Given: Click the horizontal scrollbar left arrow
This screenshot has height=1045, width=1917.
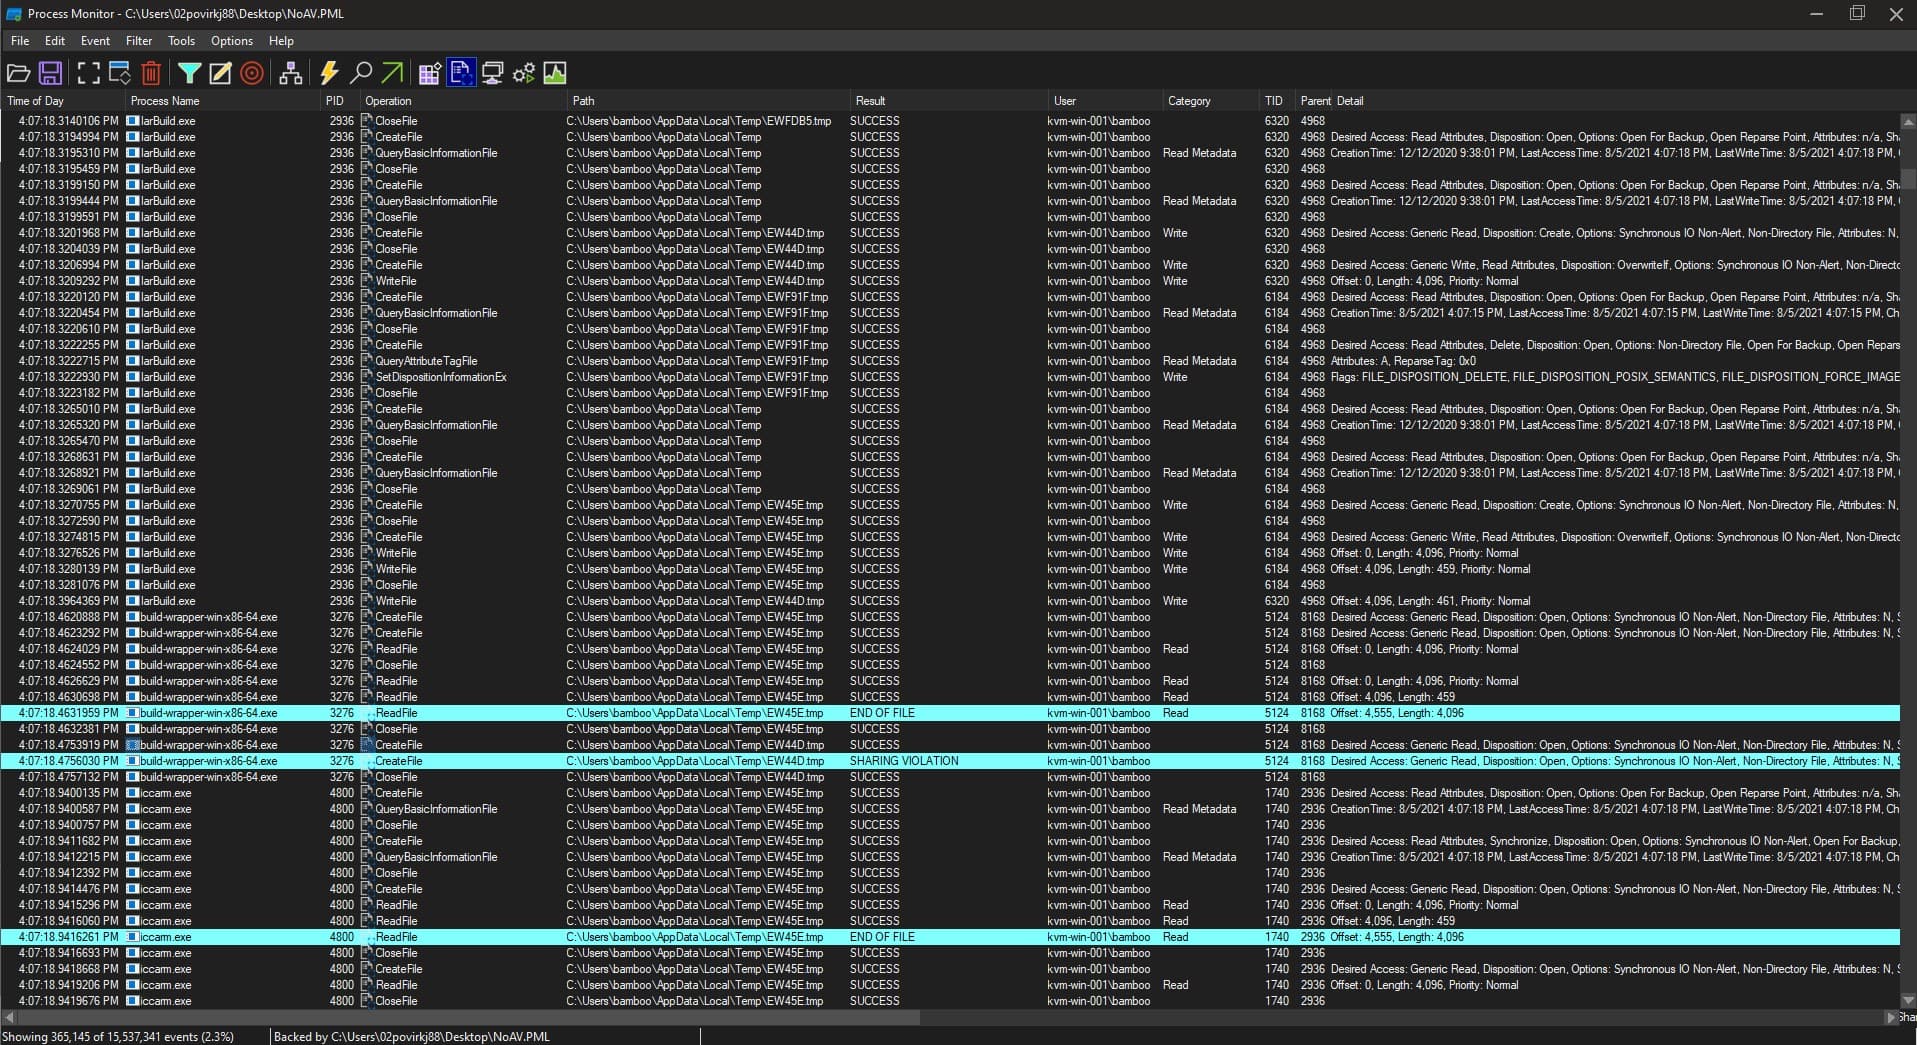Looking at the screenshot, I should [9, 1017].
